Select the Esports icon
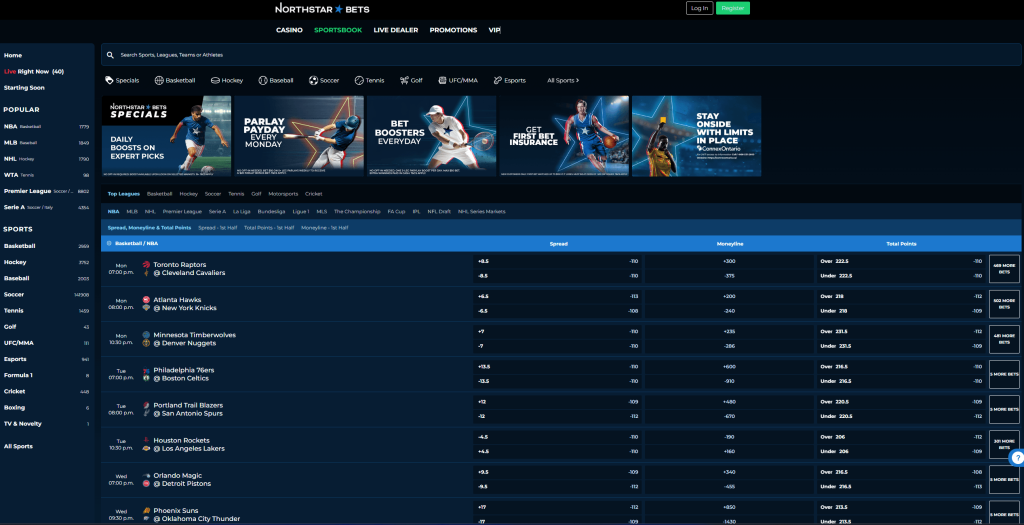 click(x=498, y=80)
